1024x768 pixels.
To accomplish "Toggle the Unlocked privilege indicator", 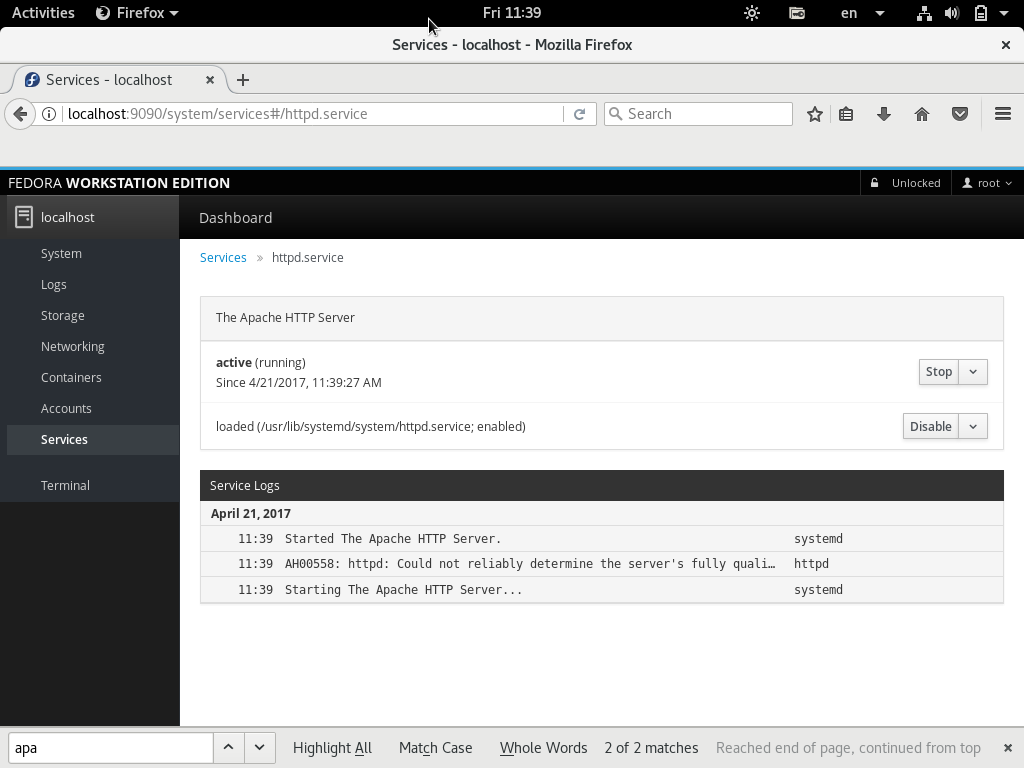I will coord(906,183).
